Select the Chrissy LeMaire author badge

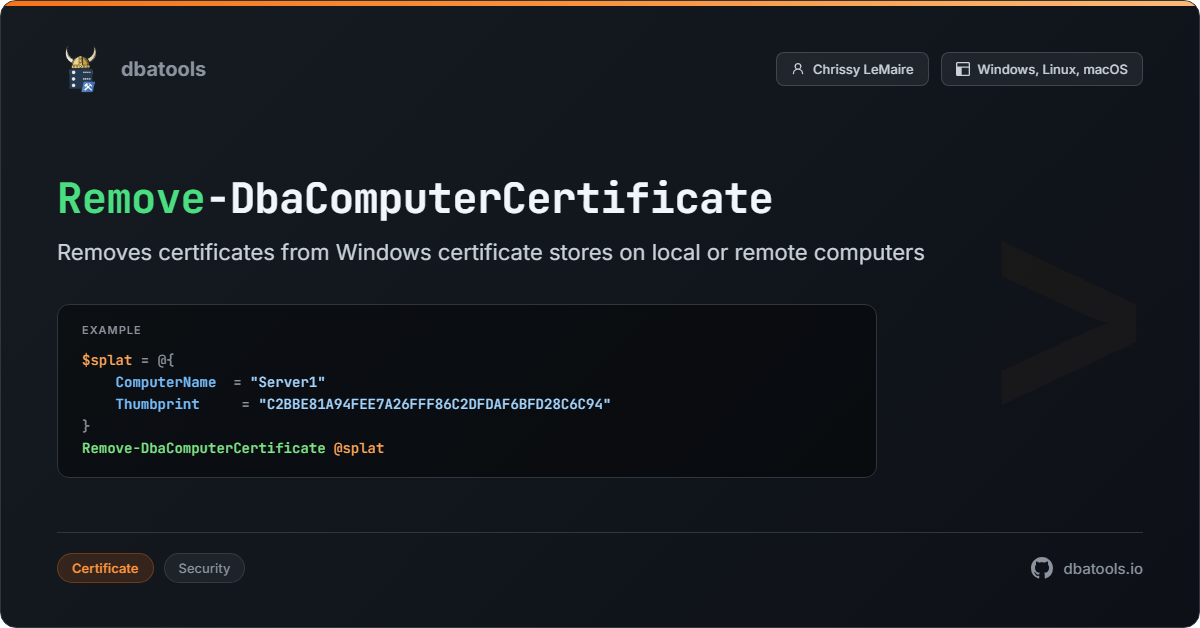click(x=852, y=69)
